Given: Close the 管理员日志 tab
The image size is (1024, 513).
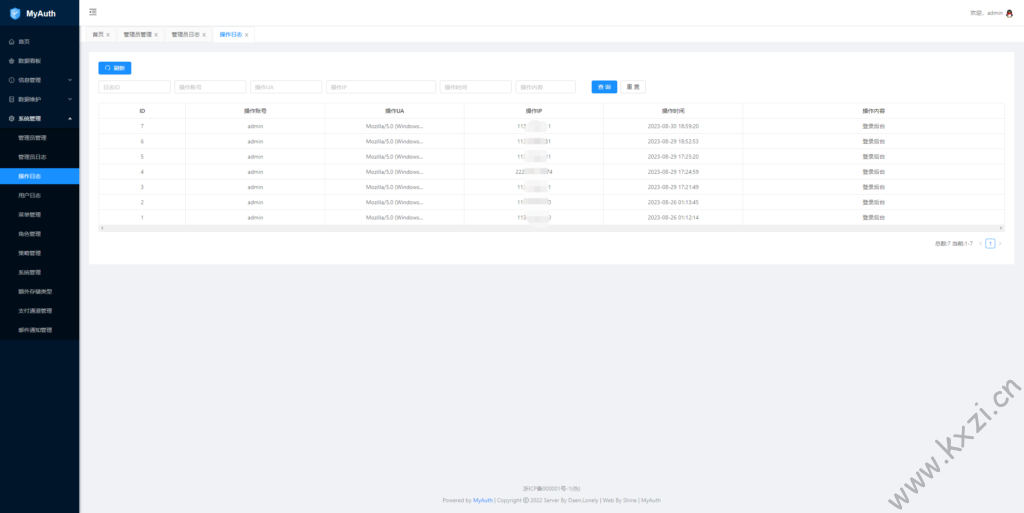Looking at the screenshot, I should (x=204, y=35).
